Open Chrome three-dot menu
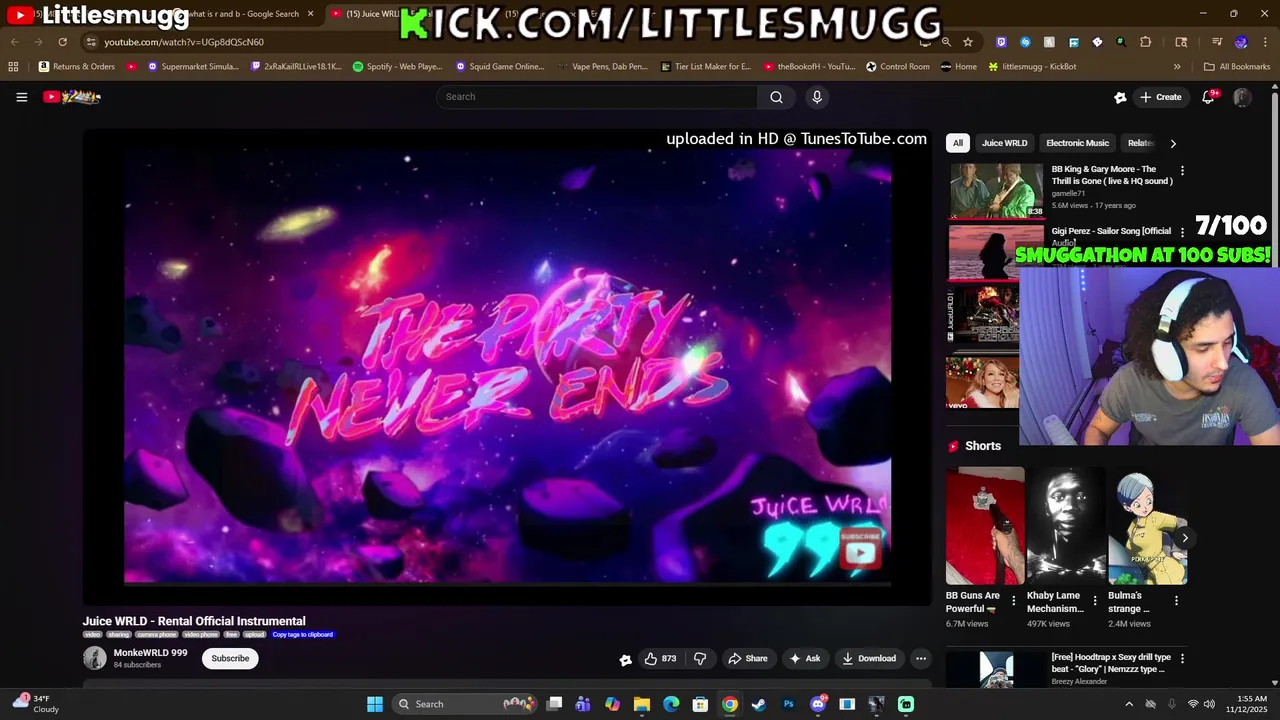This screenshot has width=1280, height=720. point(1264,42)
